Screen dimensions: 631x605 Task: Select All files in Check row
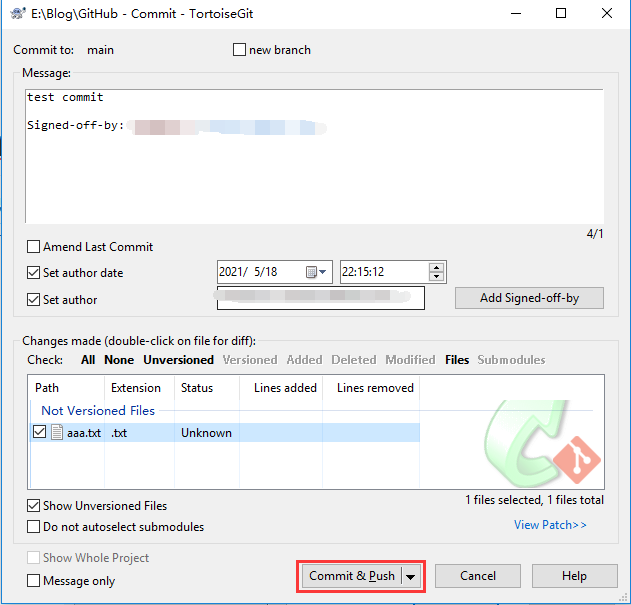[88, 360]
